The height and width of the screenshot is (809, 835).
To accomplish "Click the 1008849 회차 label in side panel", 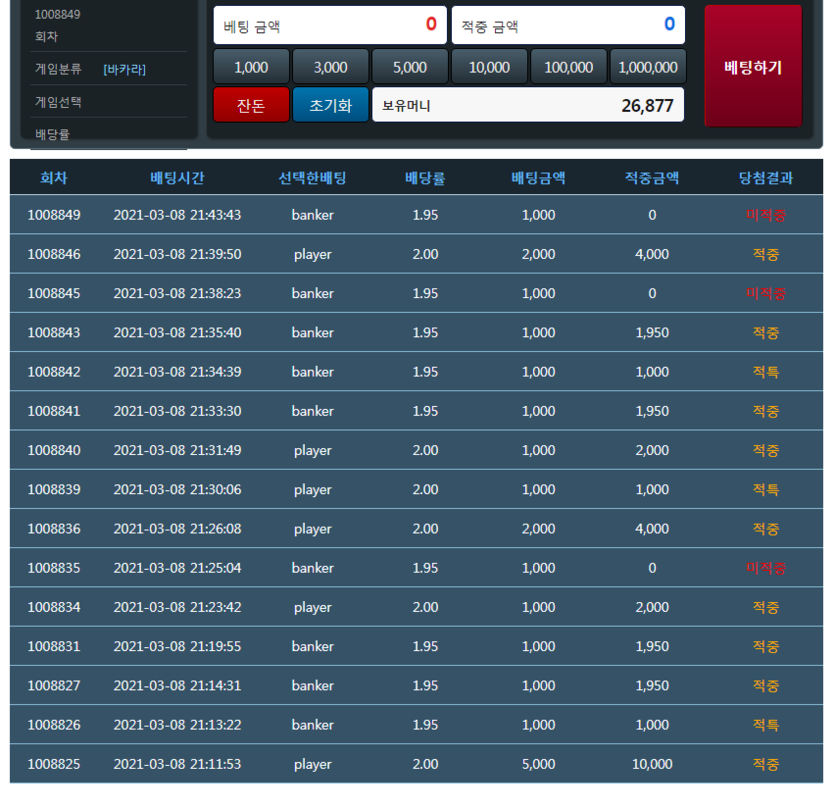I will tap(58, 25).
